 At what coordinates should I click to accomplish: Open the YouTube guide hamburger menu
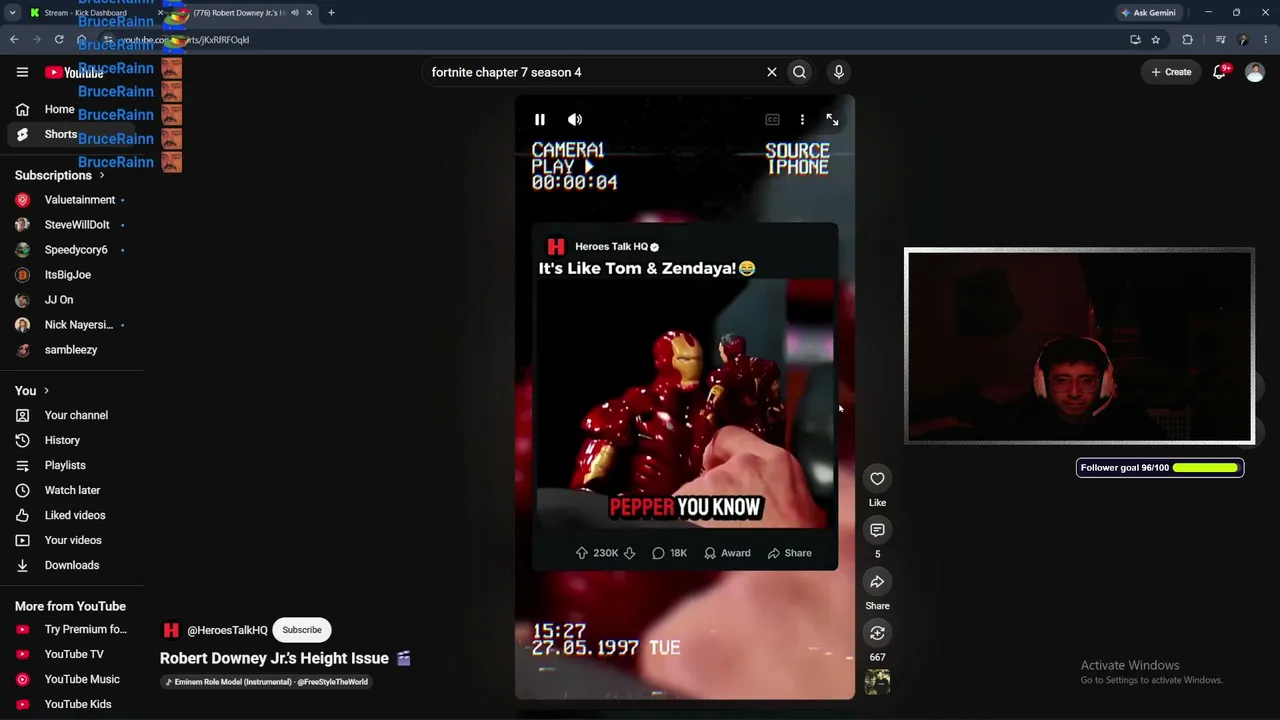[22, 72]
